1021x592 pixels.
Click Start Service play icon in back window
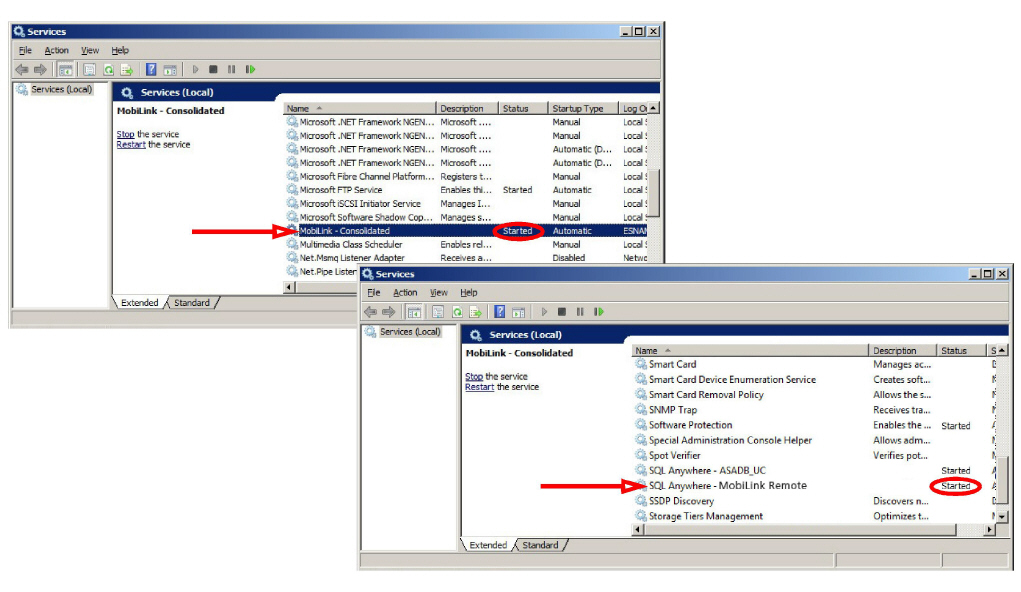[x=195, y=69]
